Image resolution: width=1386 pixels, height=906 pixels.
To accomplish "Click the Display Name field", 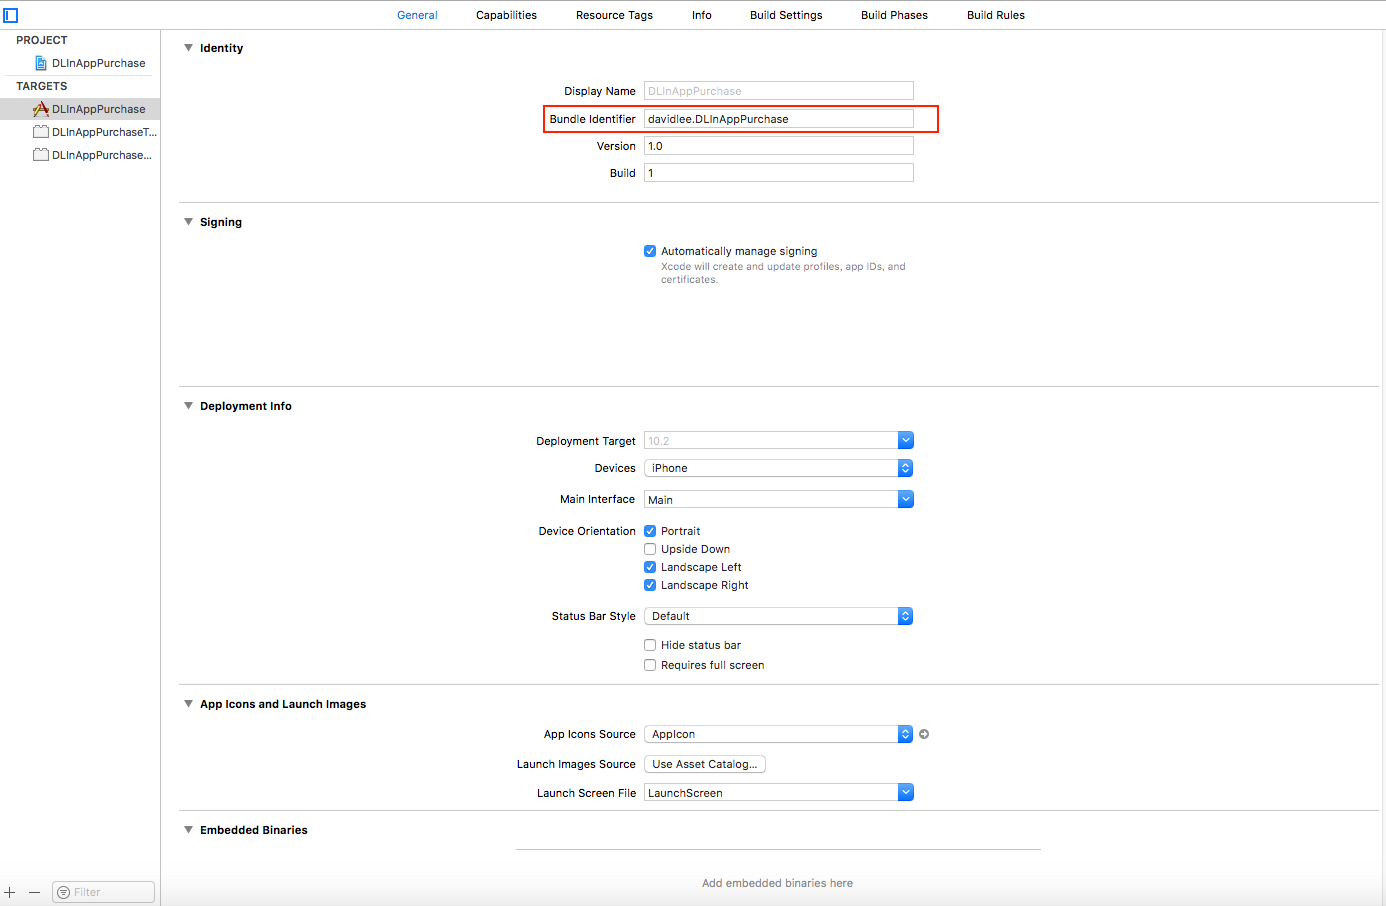I will (x=779, y=91).
